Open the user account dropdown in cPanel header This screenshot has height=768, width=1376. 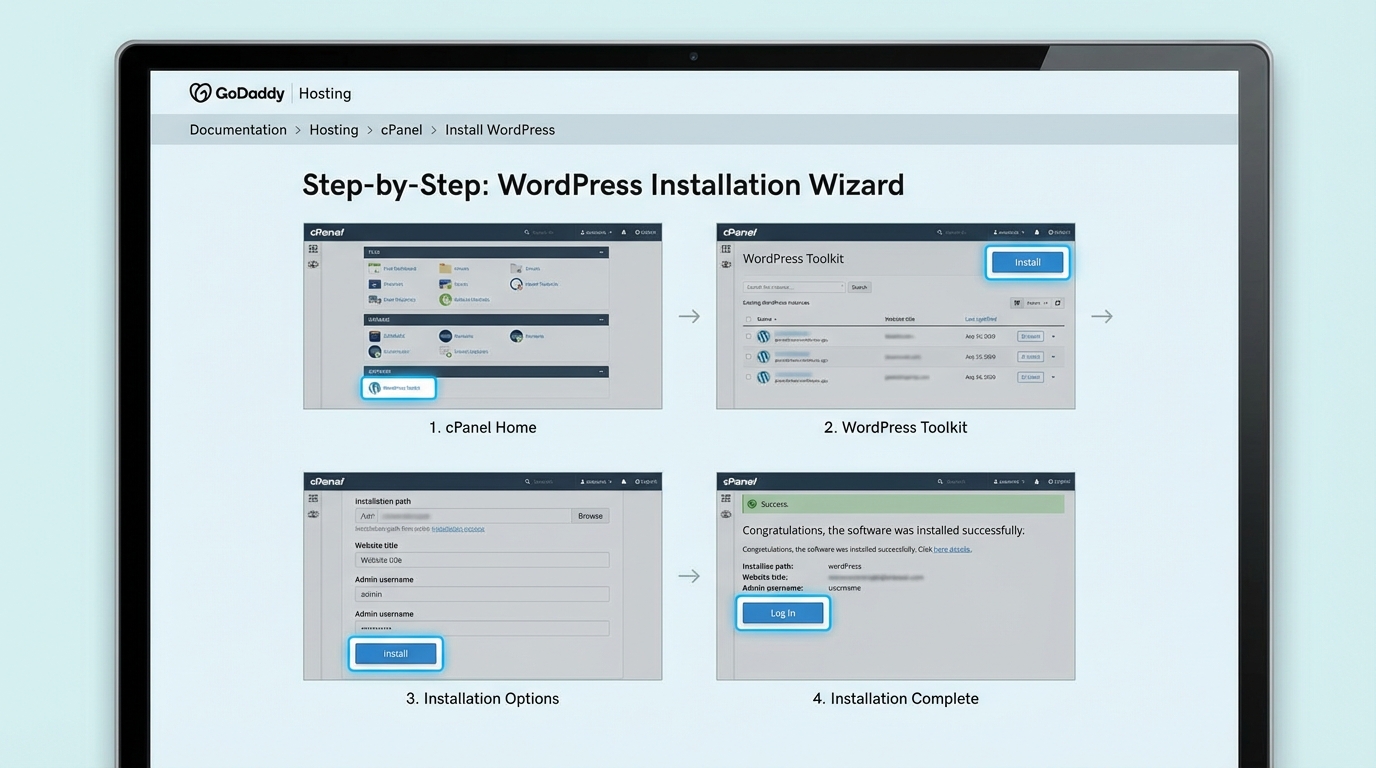(595, 232)
